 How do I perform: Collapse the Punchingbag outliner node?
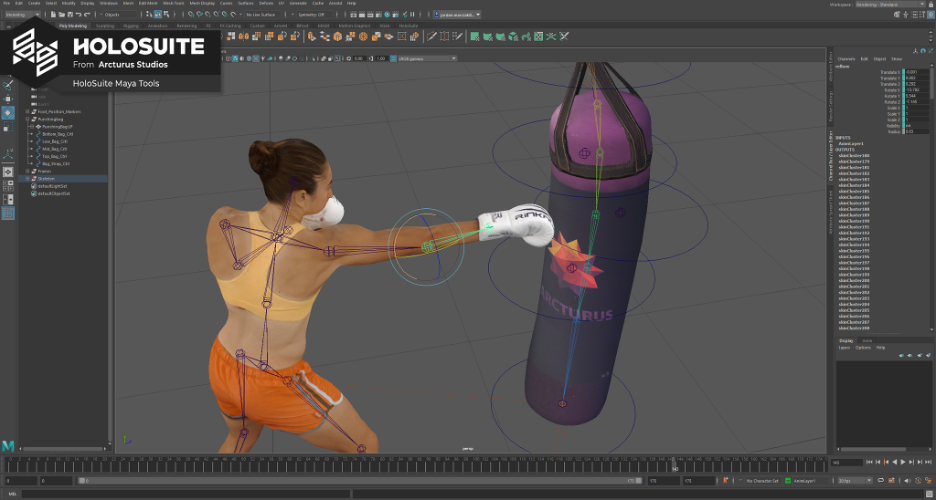pyautogui.click(x=27, y=119)
